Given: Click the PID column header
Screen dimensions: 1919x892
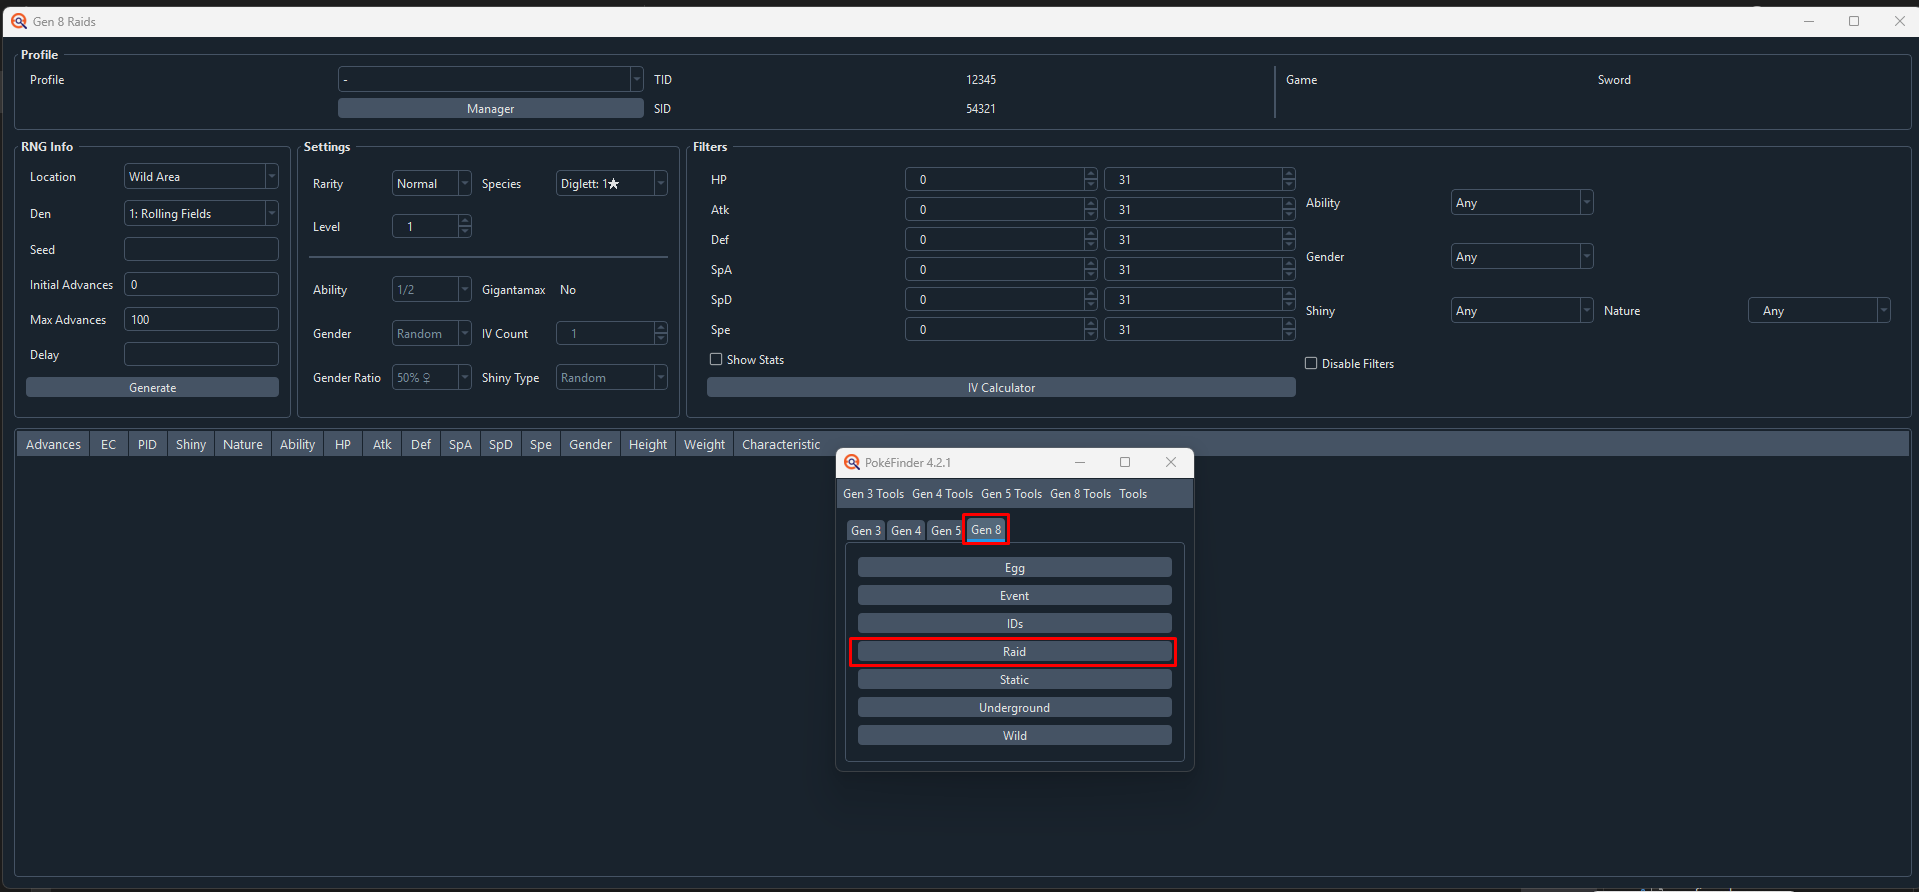Looking at the screenshot, I should point(147,444).
